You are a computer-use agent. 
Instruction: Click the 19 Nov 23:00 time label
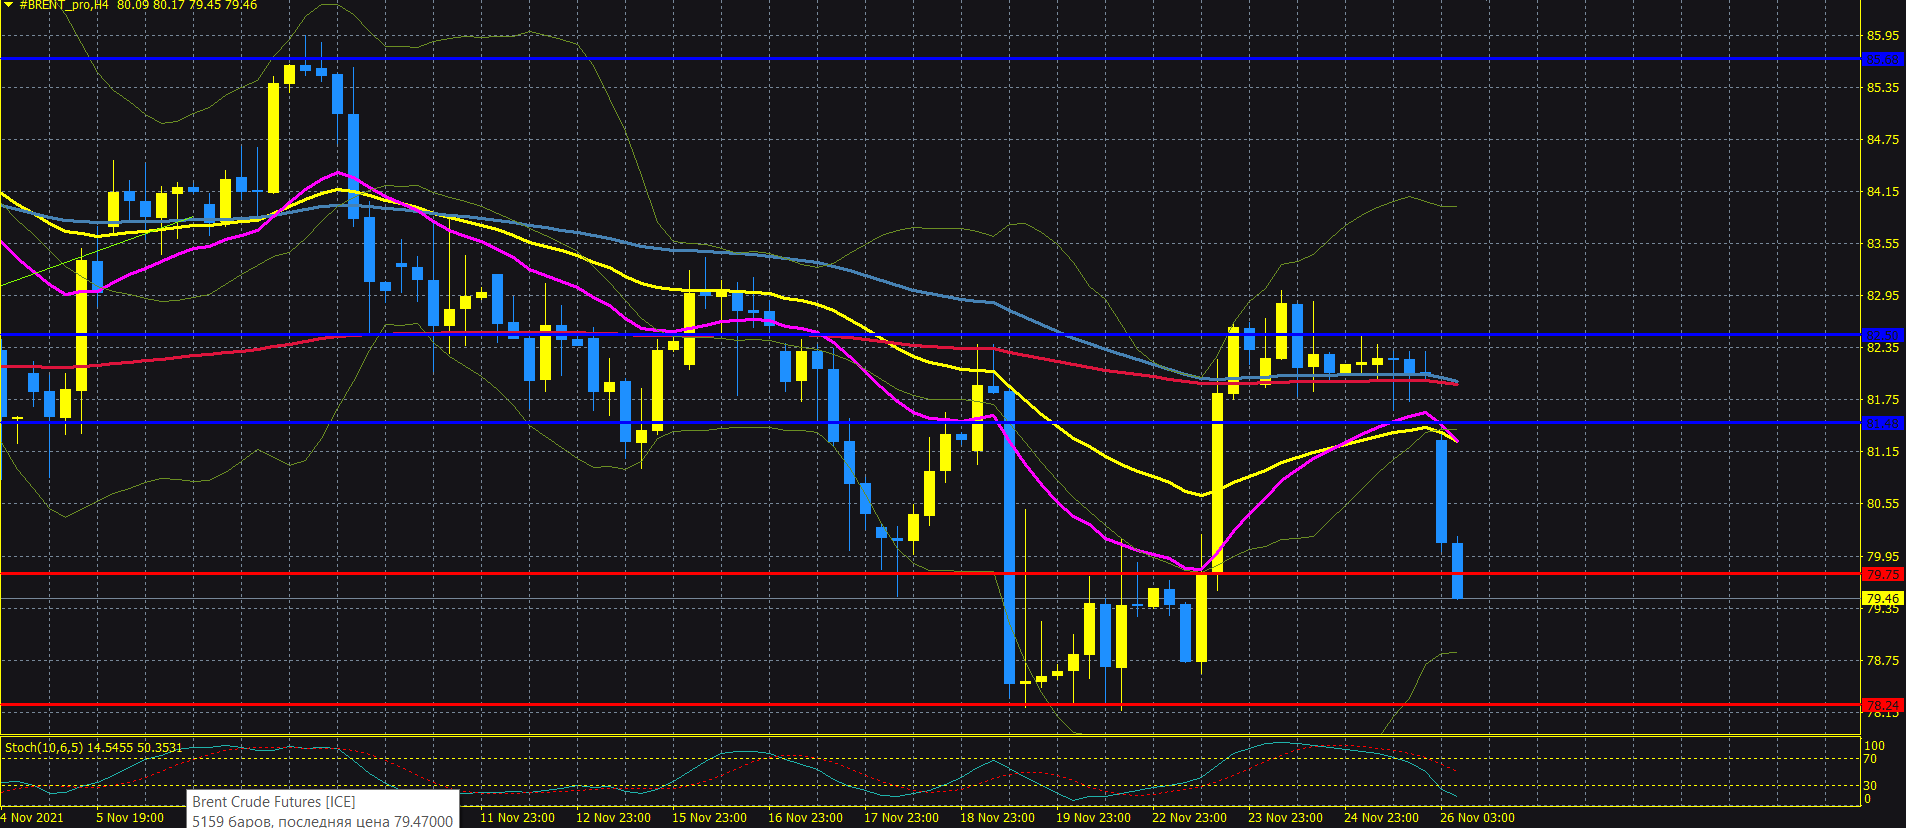tap(1093, 817)
